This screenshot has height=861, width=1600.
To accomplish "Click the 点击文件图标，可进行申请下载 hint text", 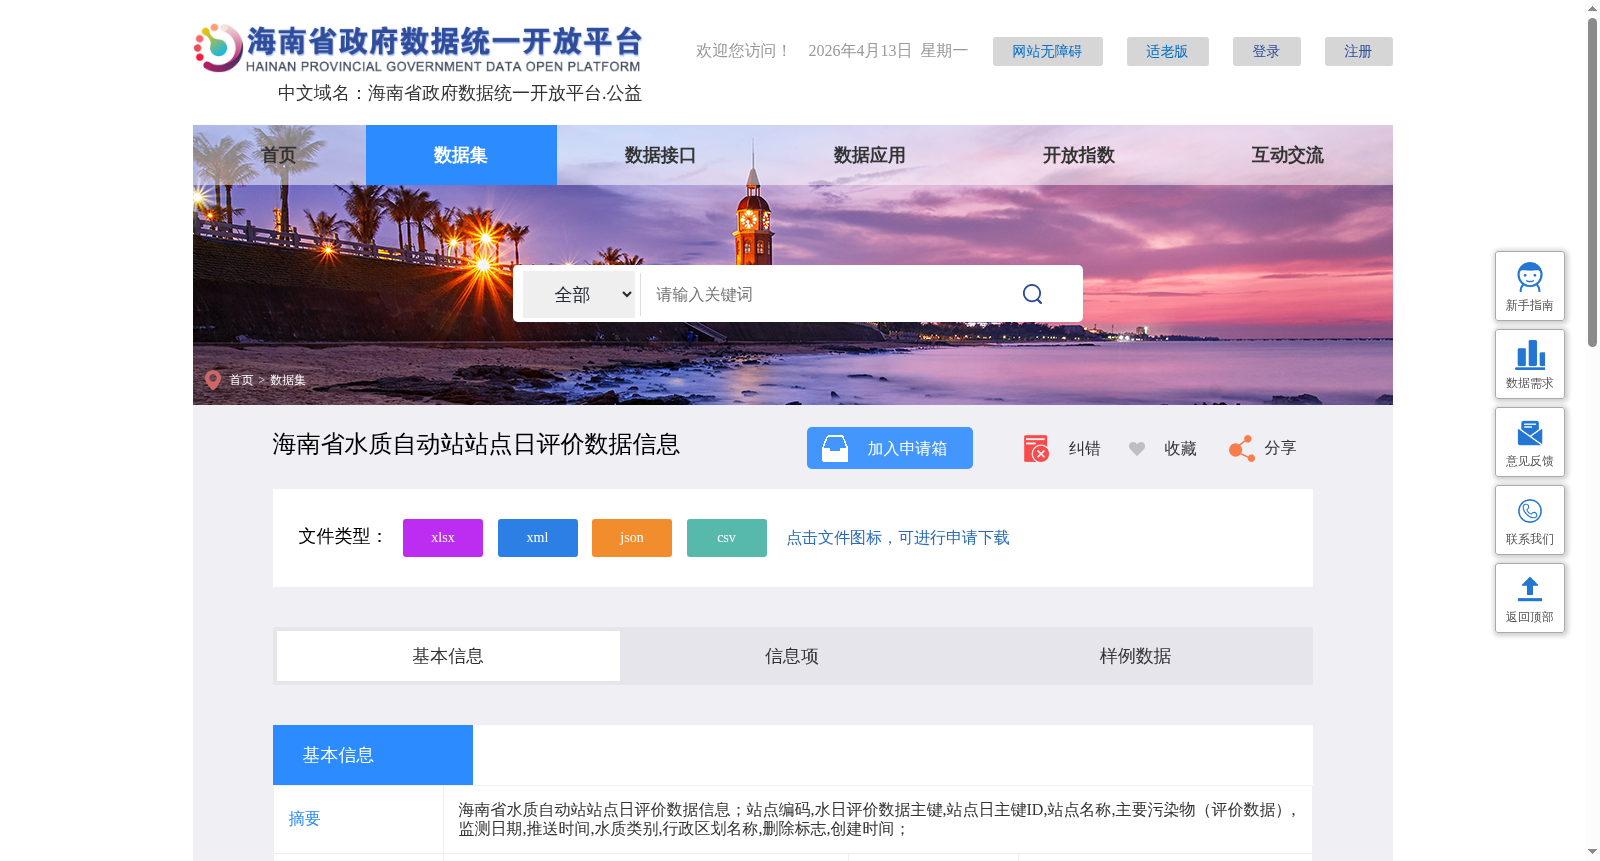I will [x=898, y=538].
